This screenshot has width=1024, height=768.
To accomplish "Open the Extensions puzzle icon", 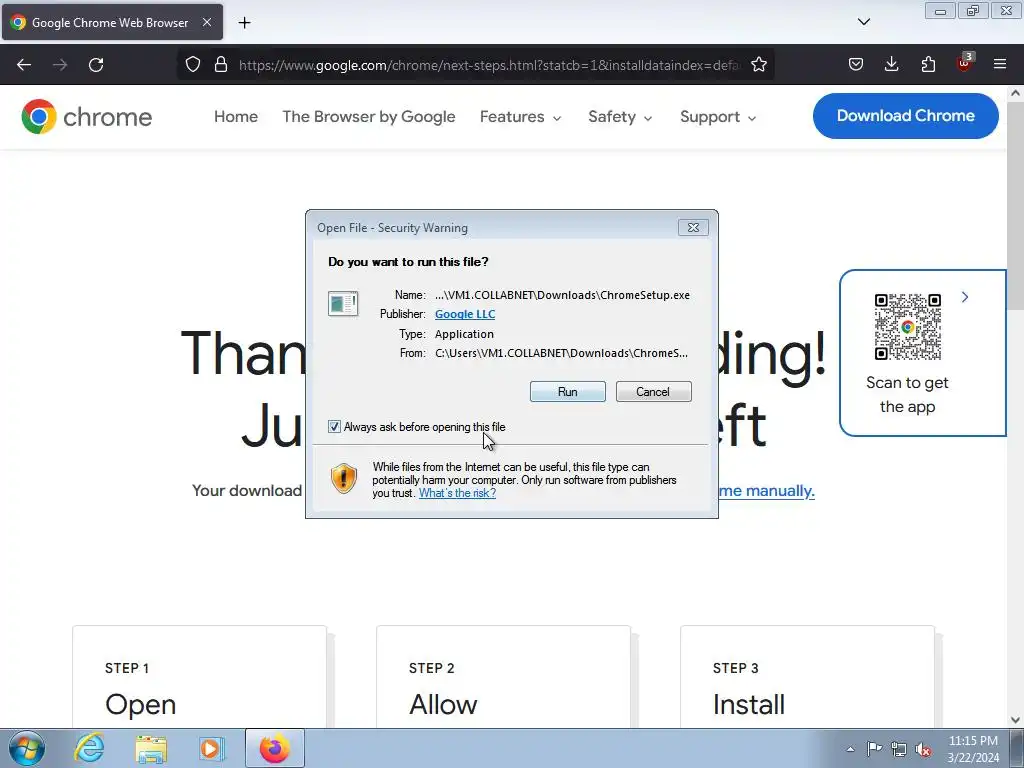I will click(x=928, y=64).
